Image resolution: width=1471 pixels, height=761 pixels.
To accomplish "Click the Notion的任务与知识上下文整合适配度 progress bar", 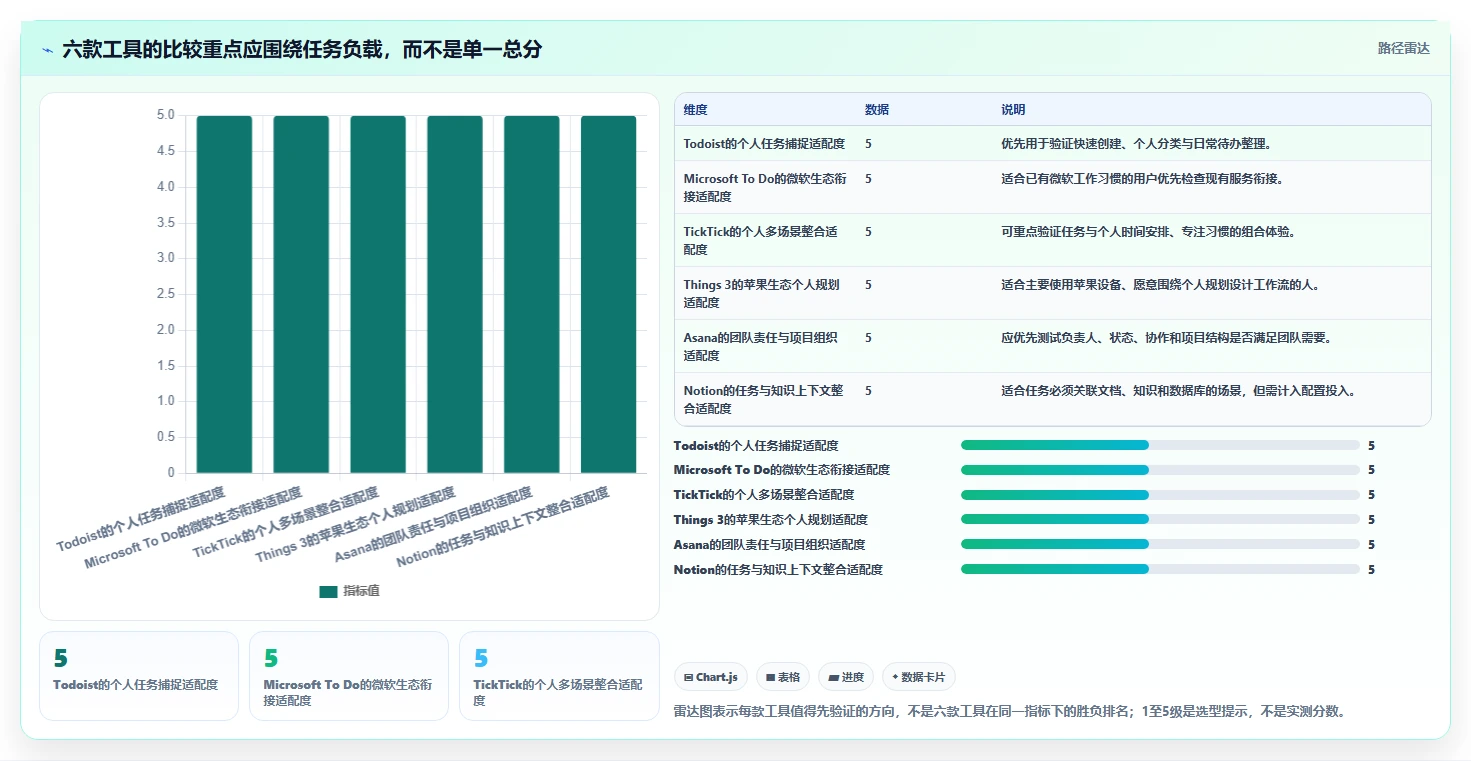I will click(x=1160, y=569).
